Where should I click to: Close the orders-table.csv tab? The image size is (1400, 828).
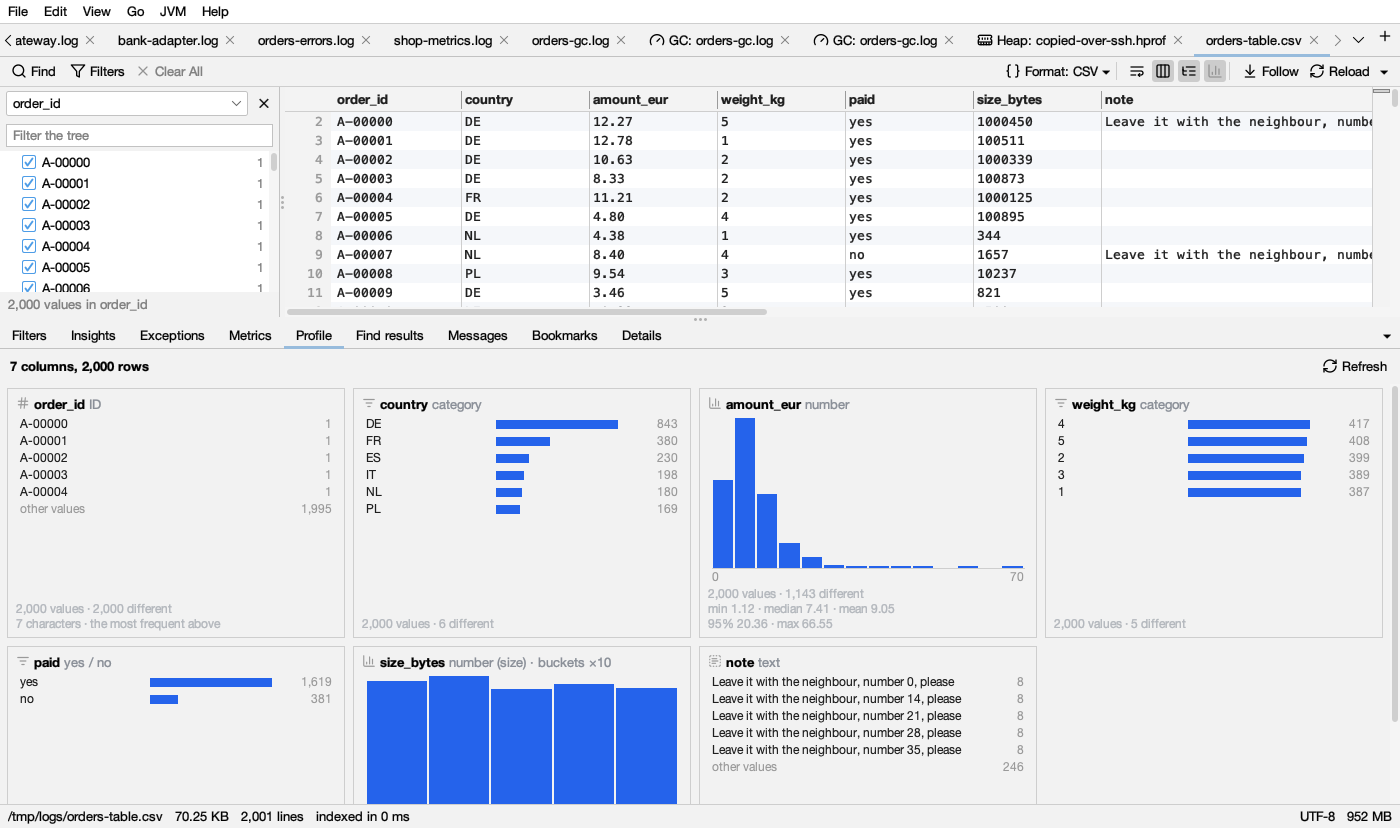pyautogui.click(x=1316, y=40)
